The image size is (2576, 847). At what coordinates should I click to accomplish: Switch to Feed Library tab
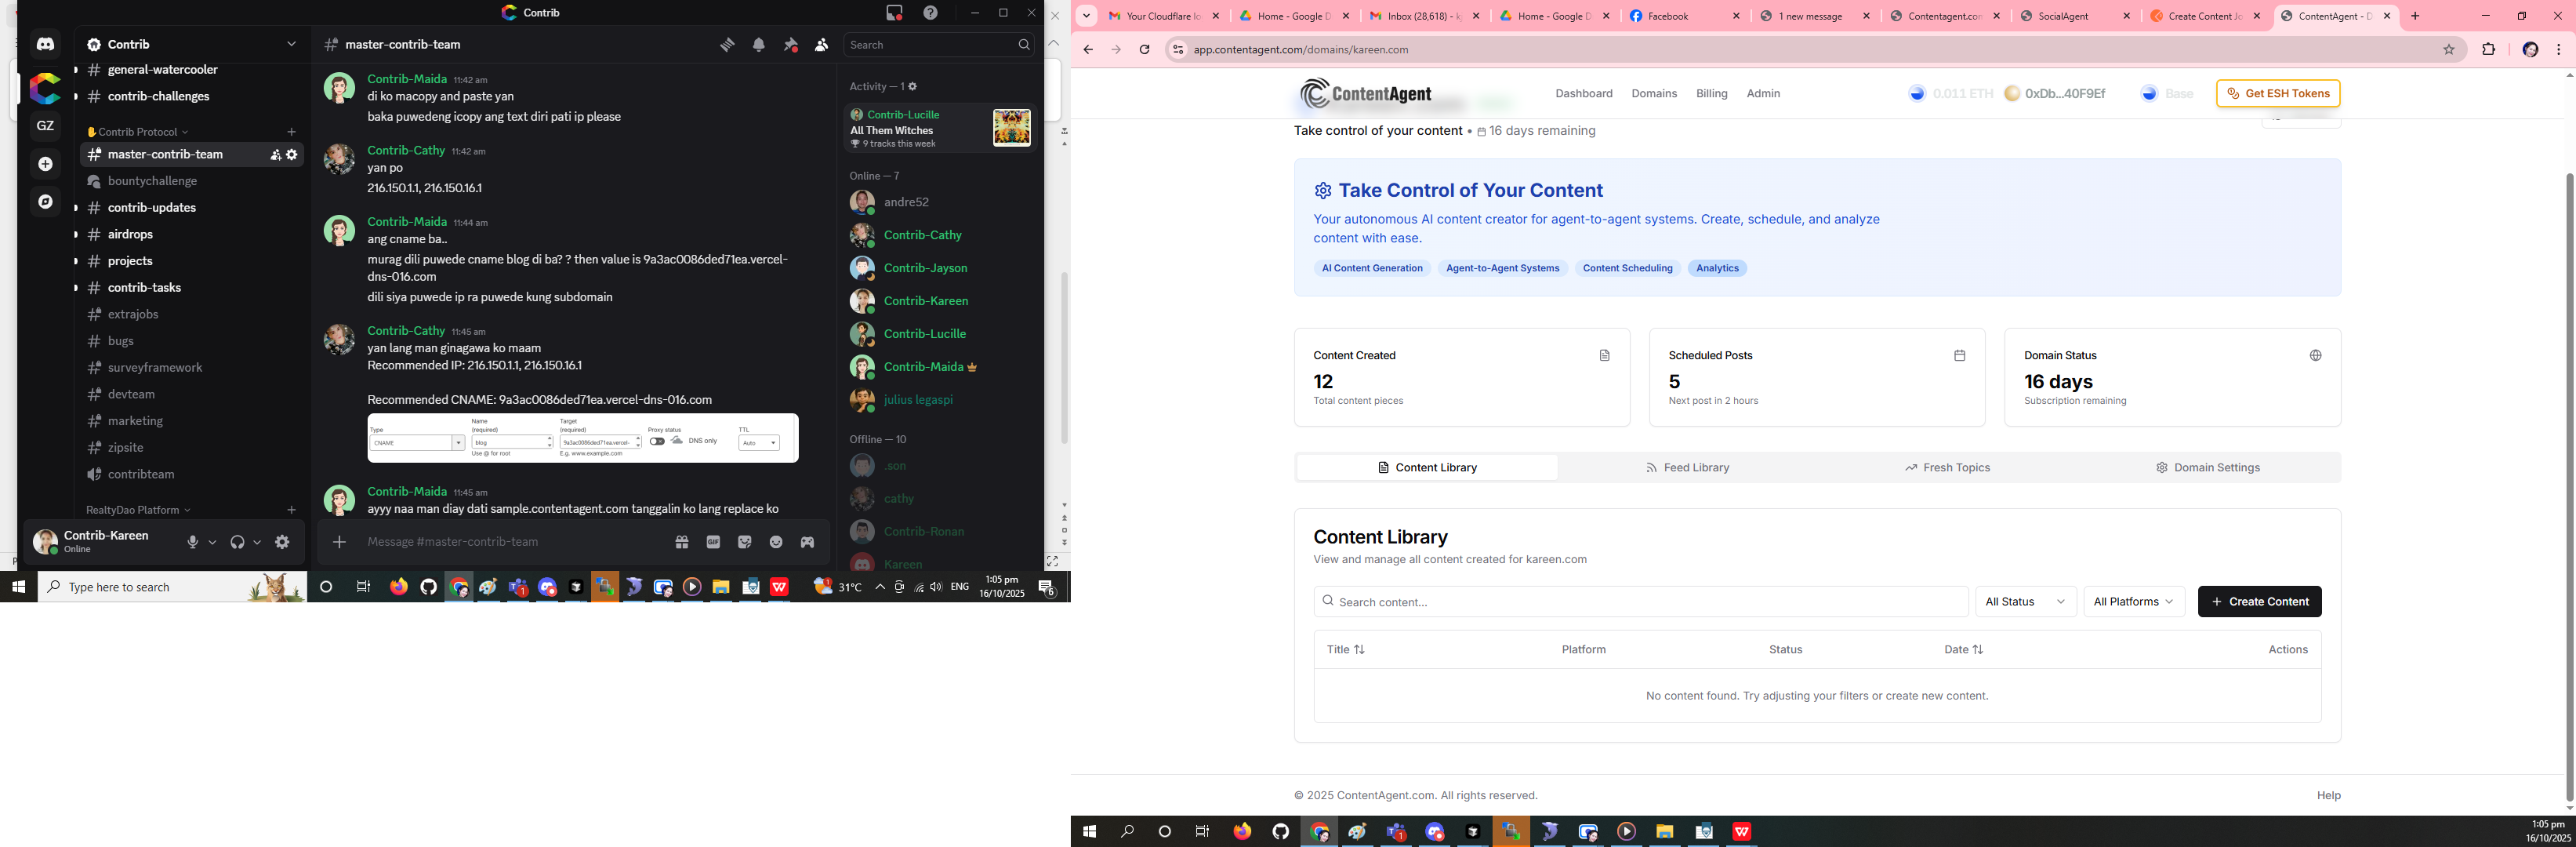pos(1687,468)
